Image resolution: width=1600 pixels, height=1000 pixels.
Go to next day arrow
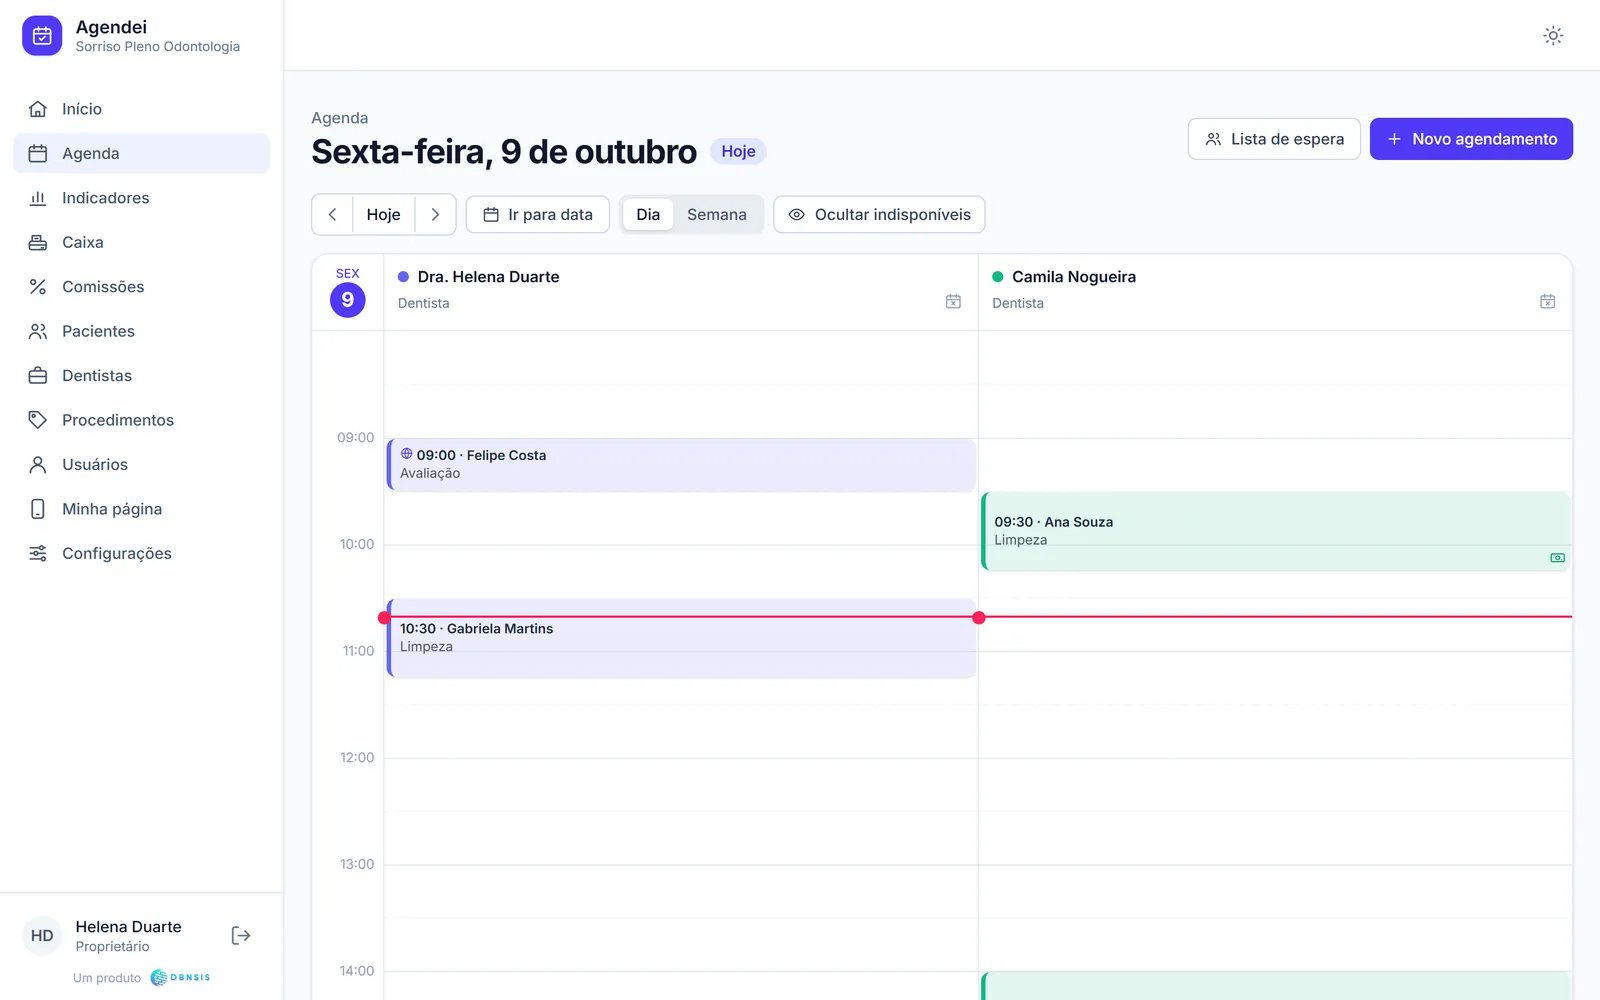click(435, 214)
